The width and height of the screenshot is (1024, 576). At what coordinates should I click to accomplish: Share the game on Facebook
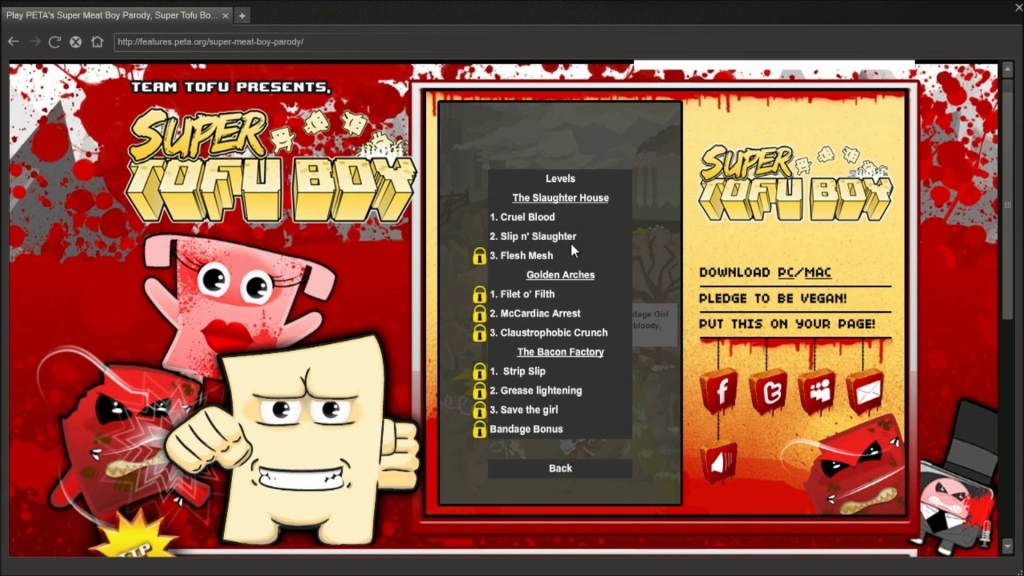[x=720, y=392]
